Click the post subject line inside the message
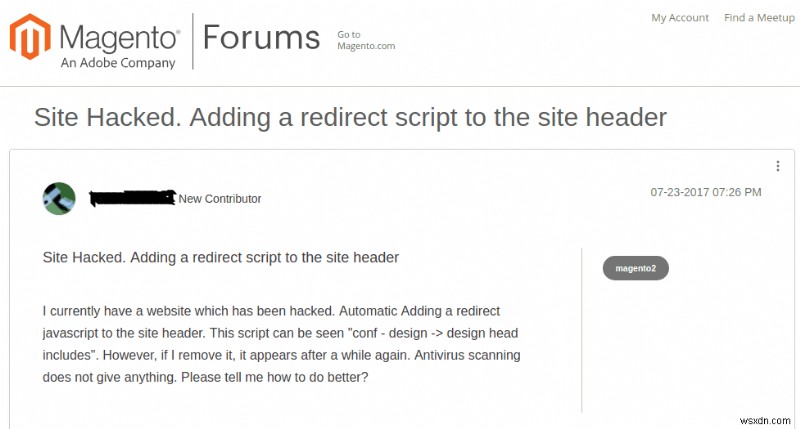The height and width of the screenshot is (429, 800). [221, 257]
